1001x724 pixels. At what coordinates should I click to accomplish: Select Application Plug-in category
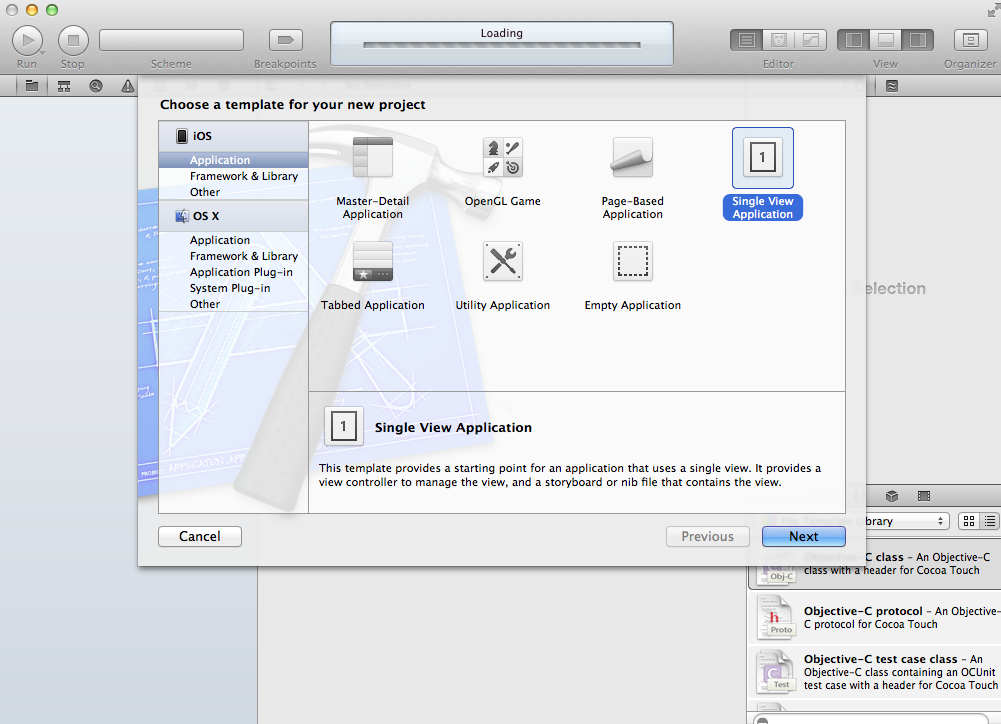click(x=234, y=272)
